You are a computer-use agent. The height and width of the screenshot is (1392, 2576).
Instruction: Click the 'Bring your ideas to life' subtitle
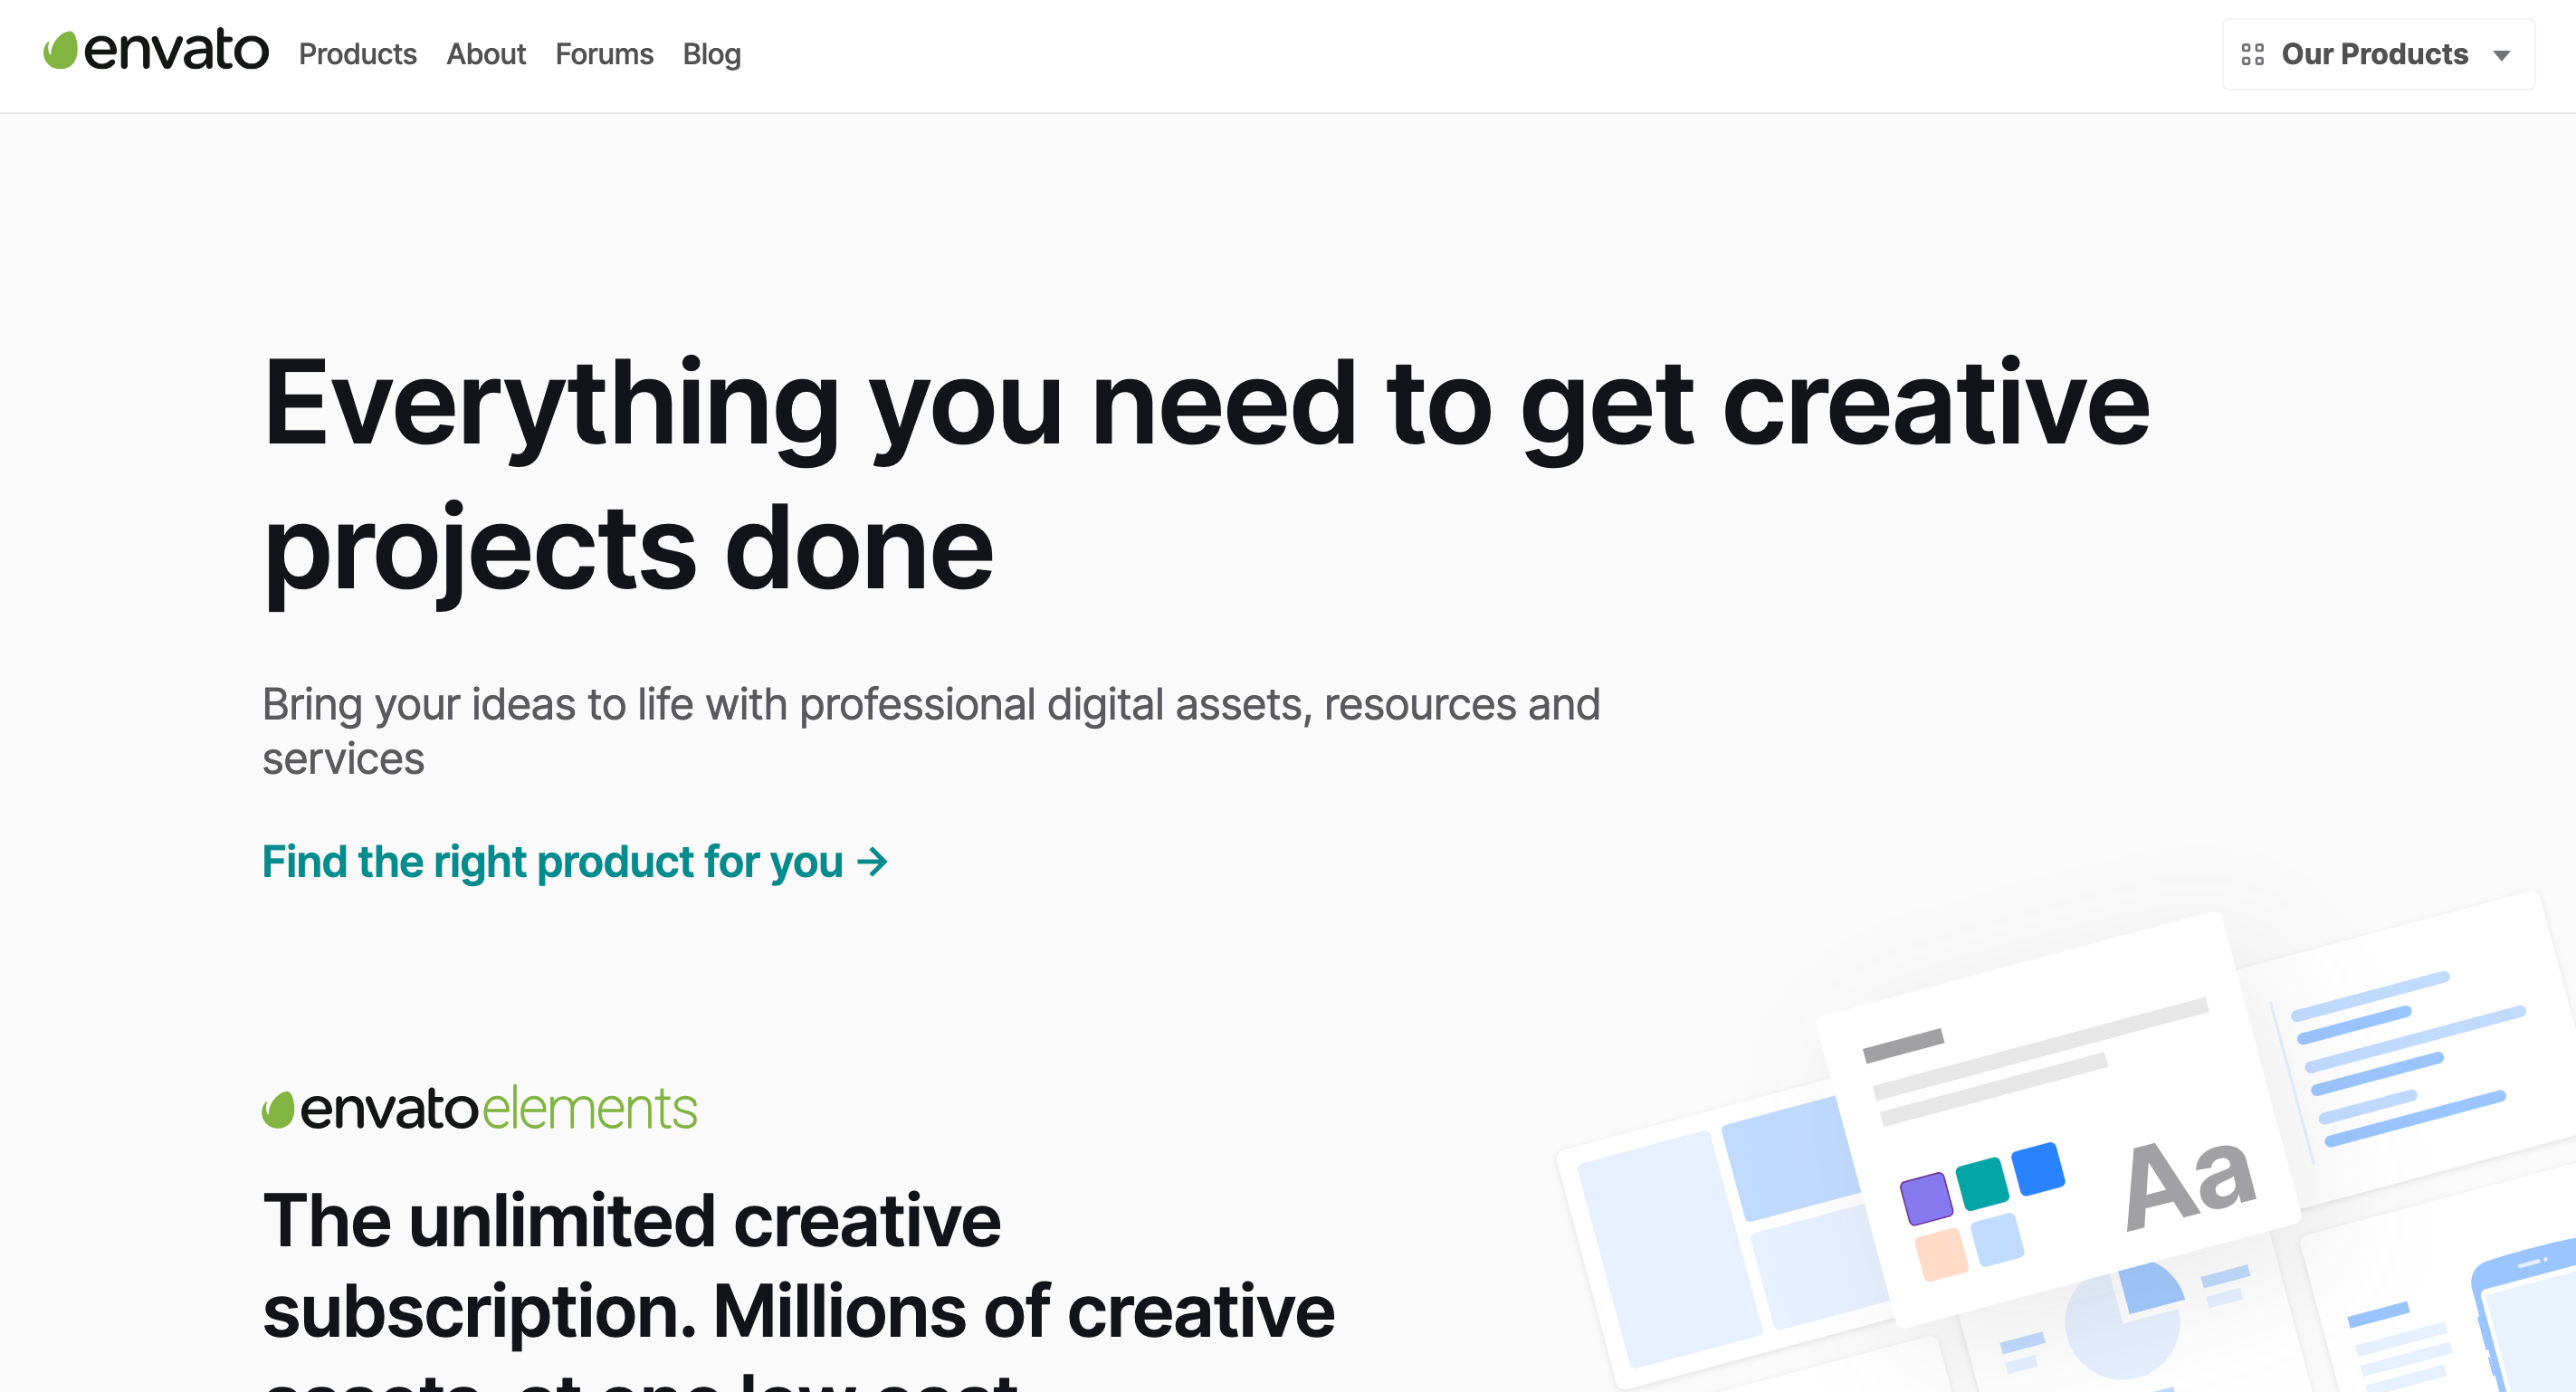coord(931,731)
